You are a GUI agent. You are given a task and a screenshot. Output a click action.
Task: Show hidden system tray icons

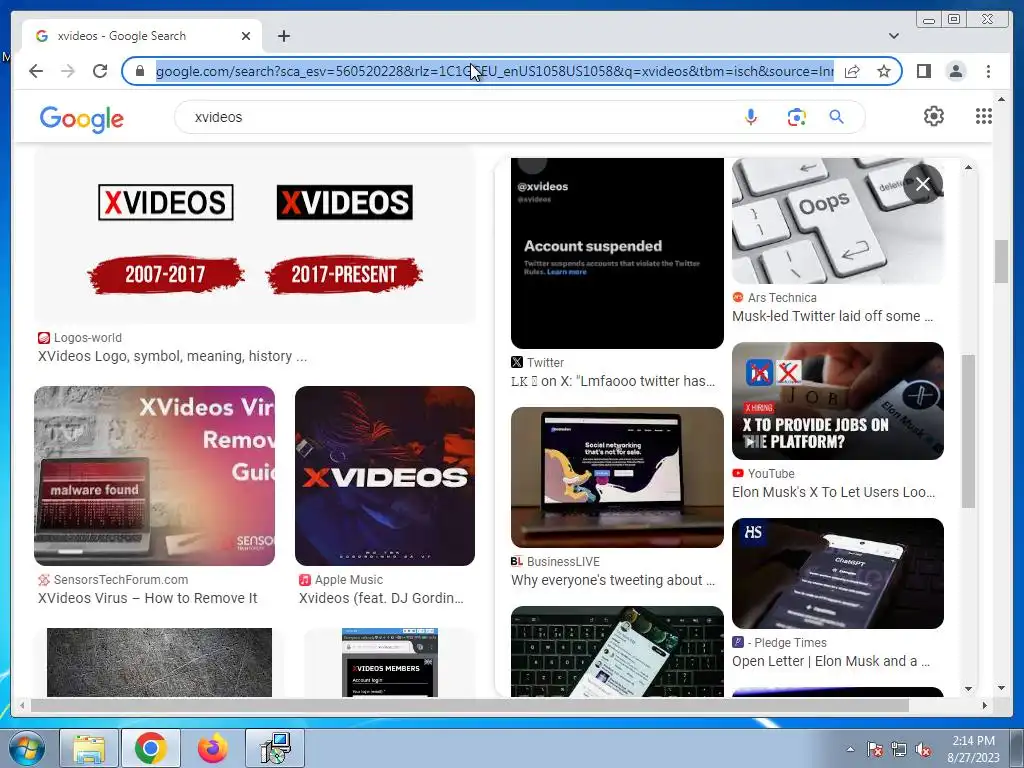click(x=850, y=749)
